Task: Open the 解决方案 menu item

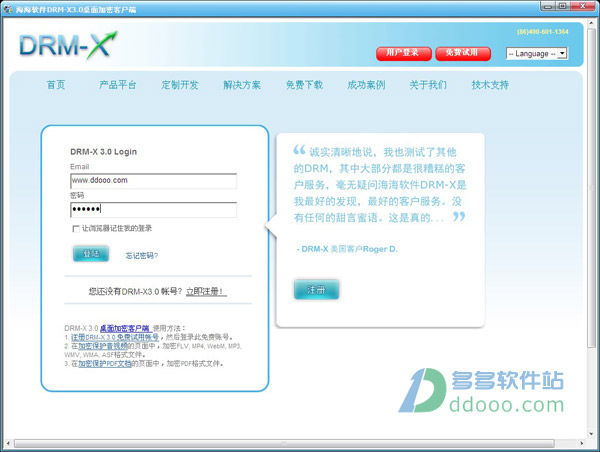Action: point(242,85)
